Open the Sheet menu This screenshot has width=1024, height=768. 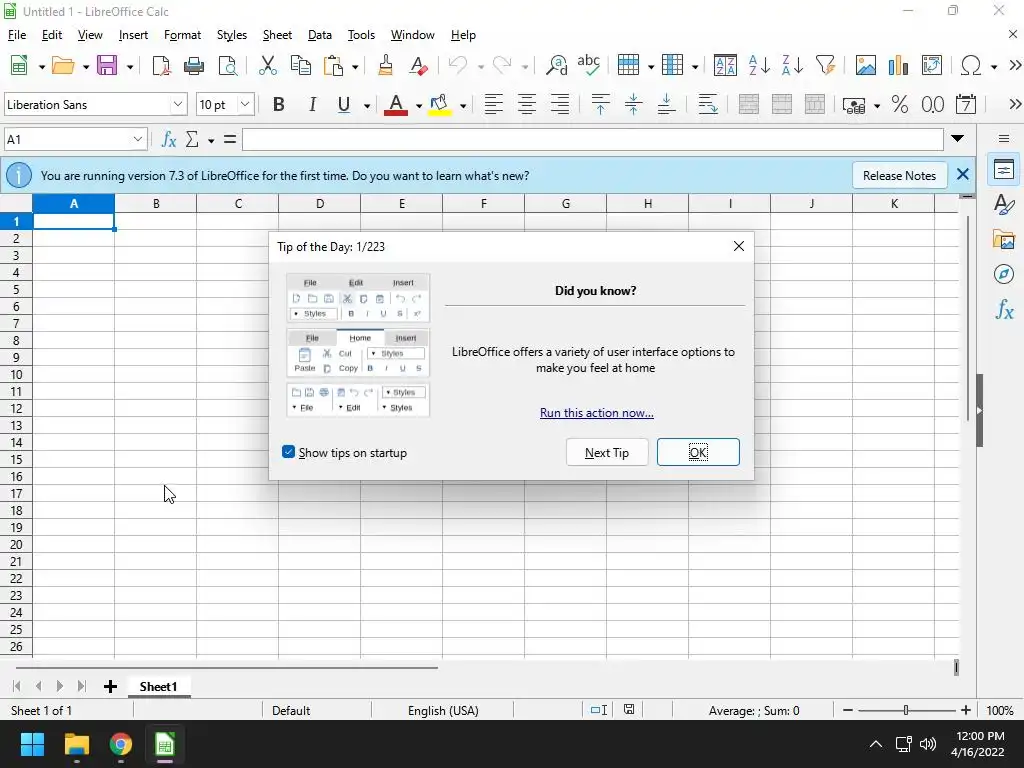tap(277, 35)
